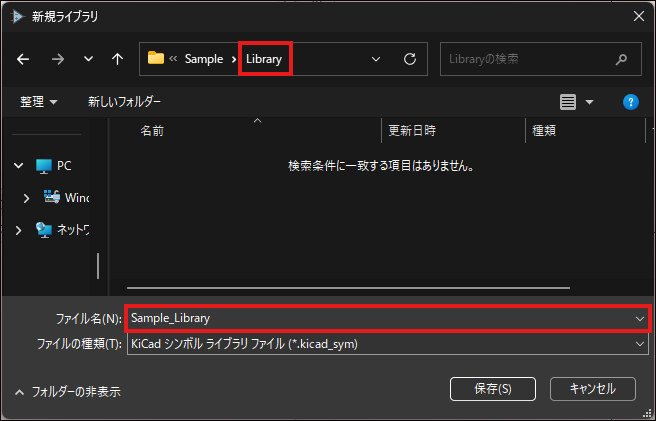This screenshot has width=656, height=421.
Task: Go up one folder level
Action: tap(117, 59)
